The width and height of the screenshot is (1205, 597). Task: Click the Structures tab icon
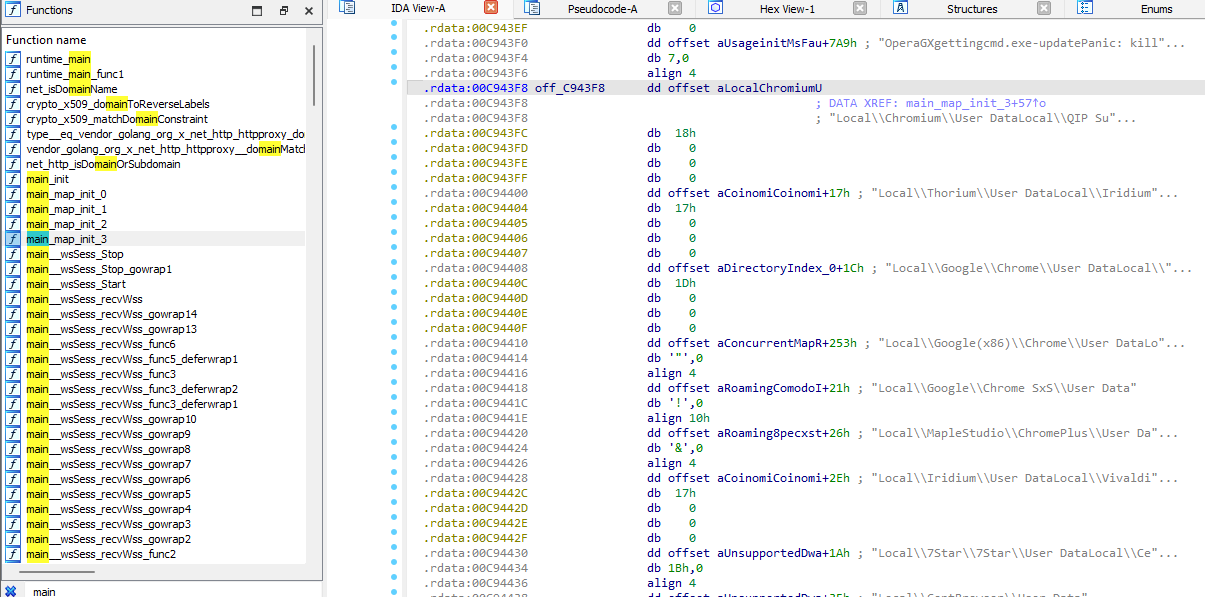(900, 8)
